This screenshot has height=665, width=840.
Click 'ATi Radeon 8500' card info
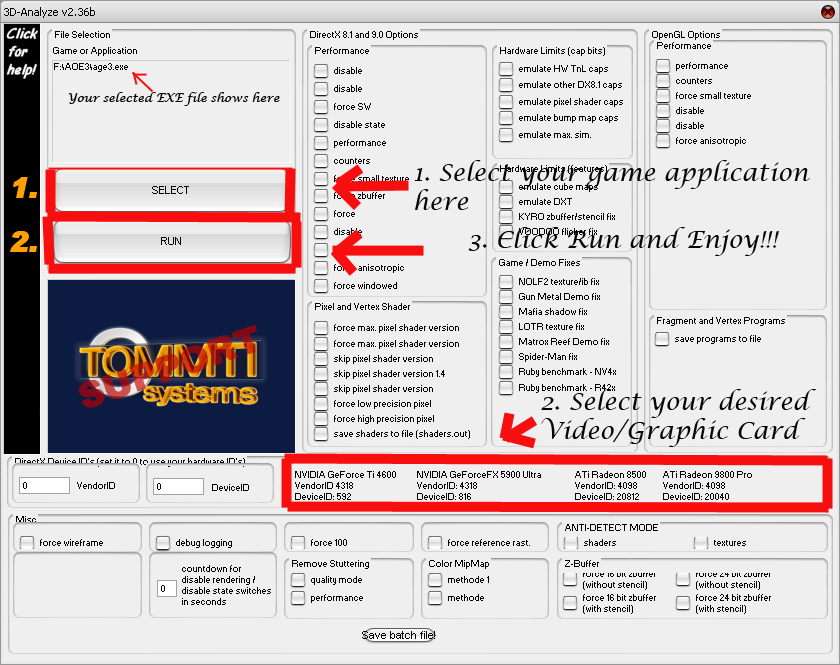610,485
